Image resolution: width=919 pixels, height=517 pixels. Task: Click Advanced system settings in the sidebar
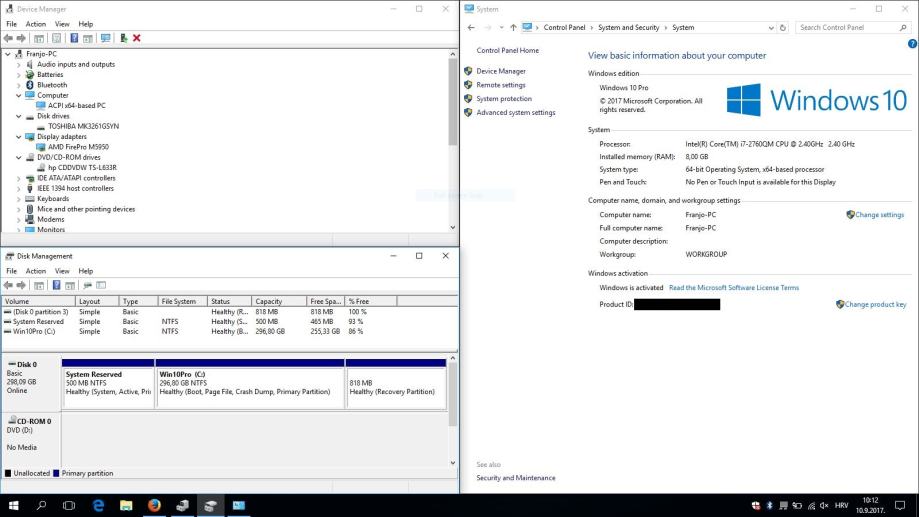(515, 113)
